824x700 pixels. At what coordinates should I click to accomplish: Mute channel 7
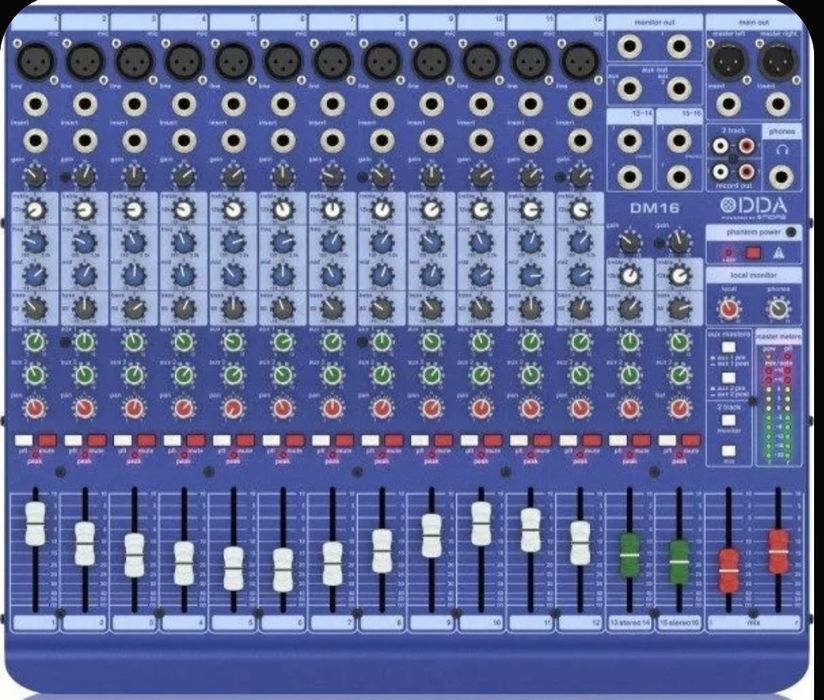pyautogui.click(x=345, y=440)
